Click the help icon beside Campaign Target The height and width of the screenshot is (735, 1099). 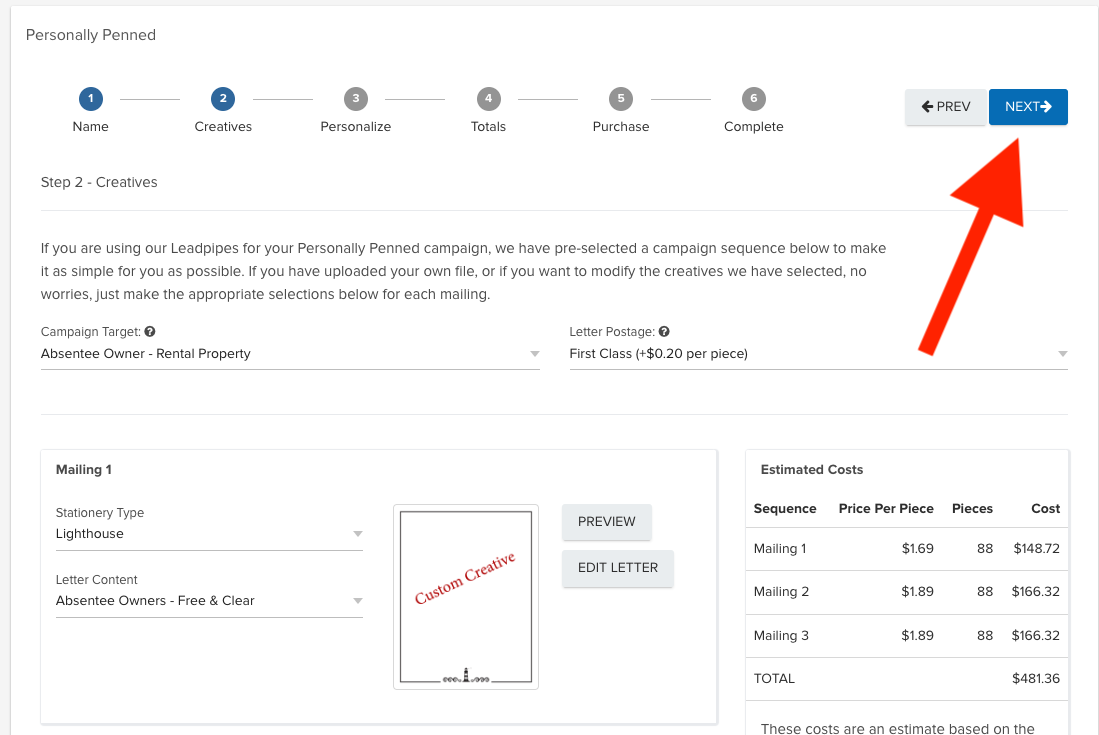pos(150,331)
